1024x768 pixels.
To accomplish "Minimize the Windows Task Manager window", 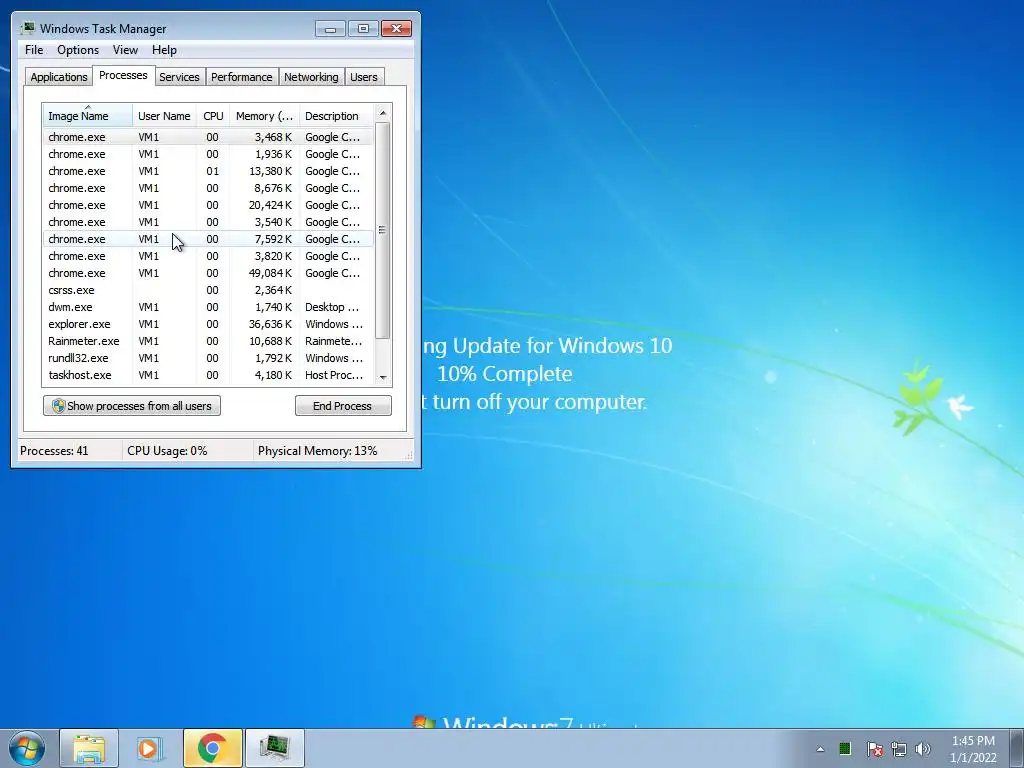I will (x=330, y=29).
